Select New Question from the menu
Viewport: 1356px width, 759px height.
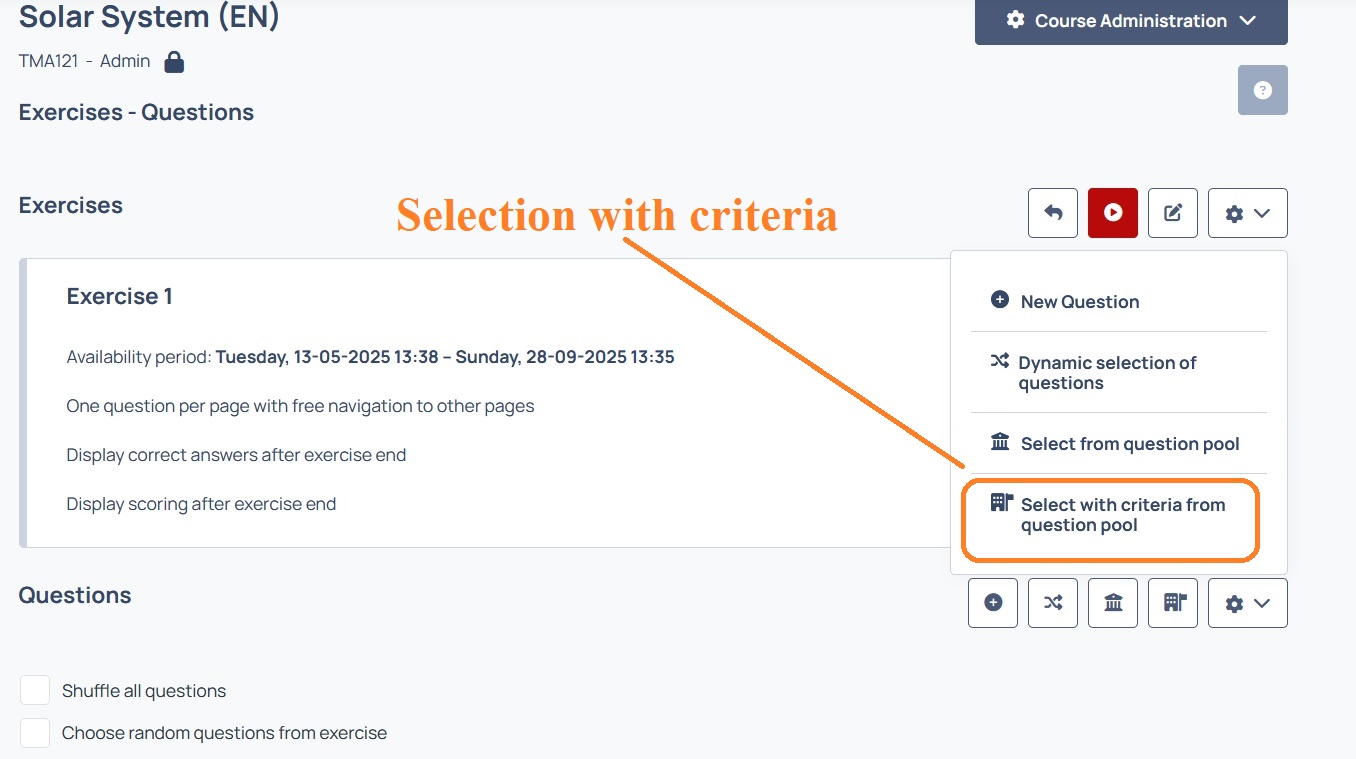[x=1118, y=301]
